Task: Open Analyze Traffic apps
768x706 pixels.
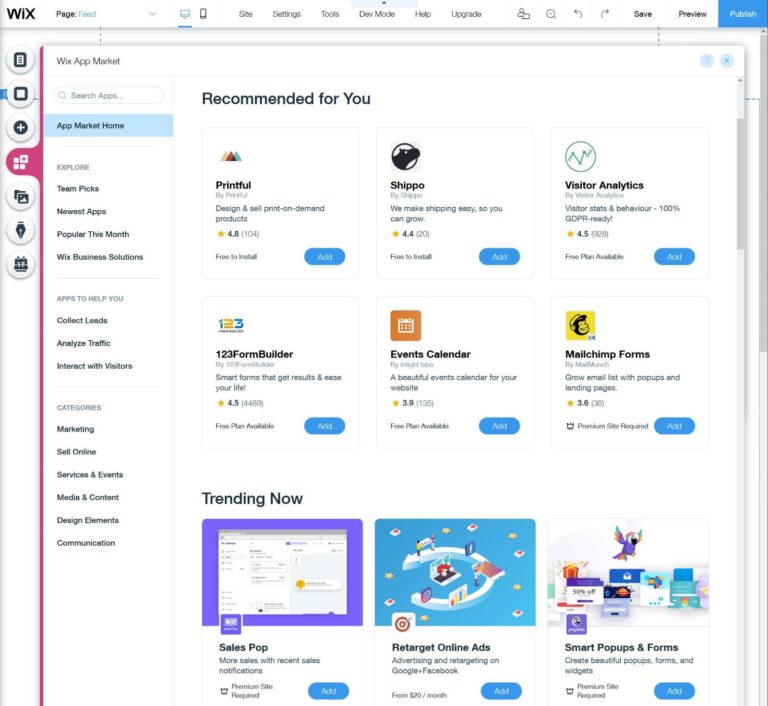Action: (x=83, y=343)
